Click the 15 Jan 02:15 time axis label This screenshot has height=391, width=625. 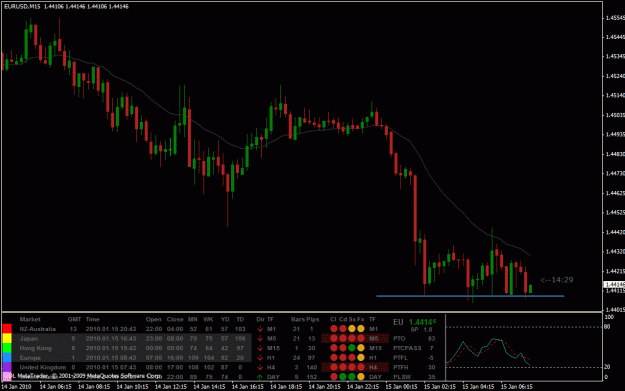tap(440, 387)
